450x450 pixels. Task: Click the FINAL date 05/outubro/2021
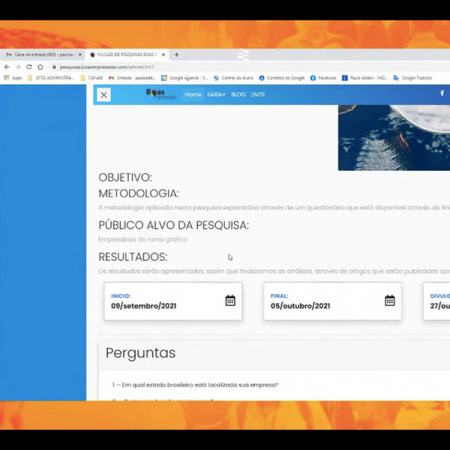(x=300, y=306)
